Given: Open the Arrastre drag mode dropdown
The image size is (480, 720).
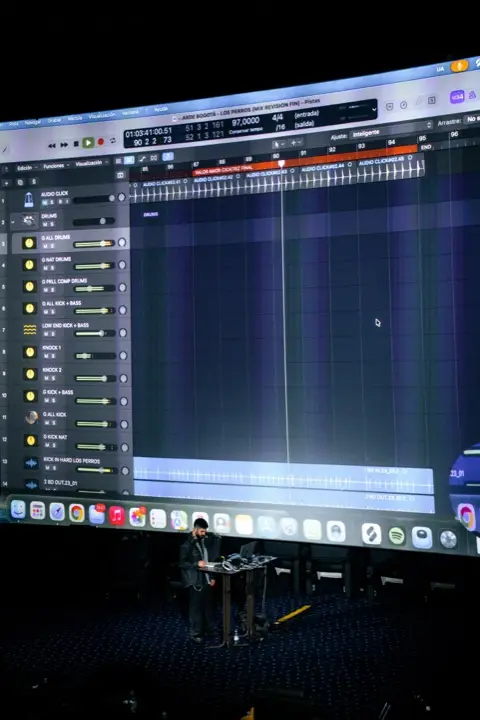Looking at the screenshot, I should [x=471, y=119].
